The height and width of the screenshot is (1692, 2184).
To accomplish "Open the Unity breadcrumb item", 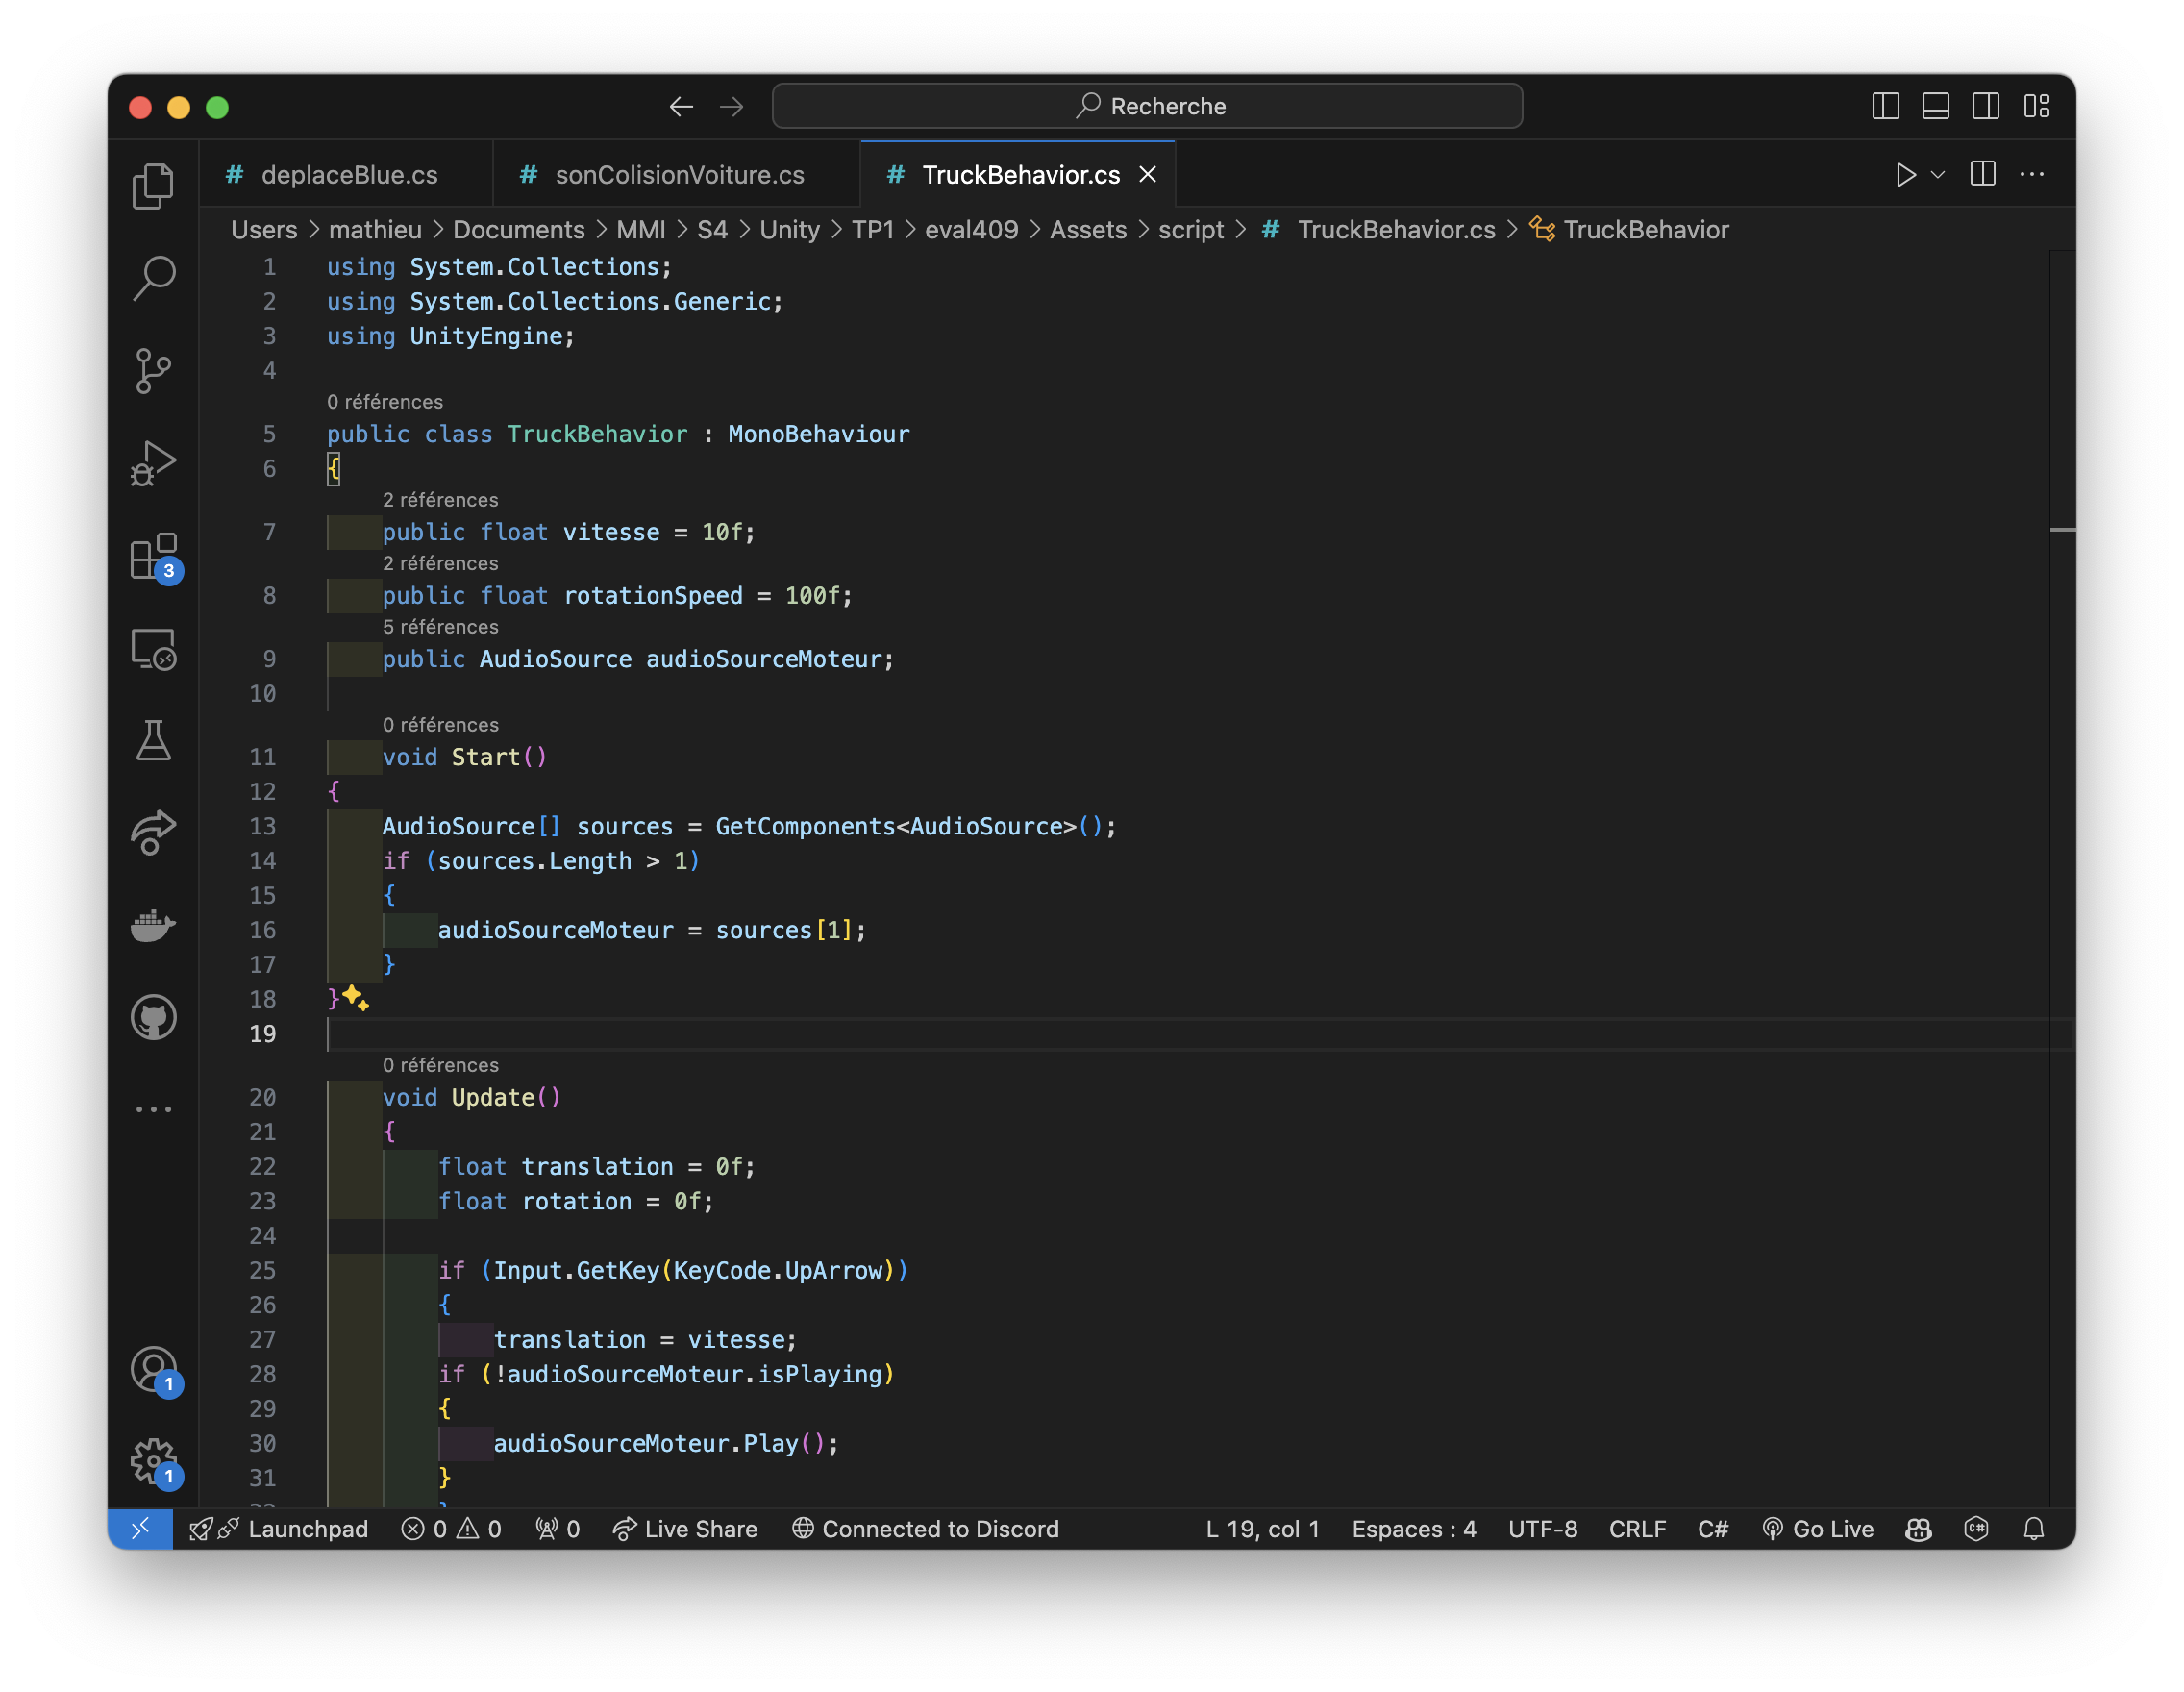I will point(789,230).
